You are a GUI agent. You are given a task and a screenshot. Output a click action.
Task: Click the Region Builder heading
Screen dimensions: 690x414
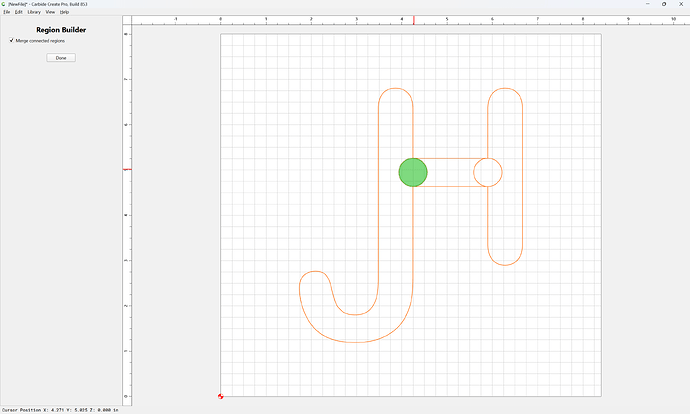tap(61, 30)
